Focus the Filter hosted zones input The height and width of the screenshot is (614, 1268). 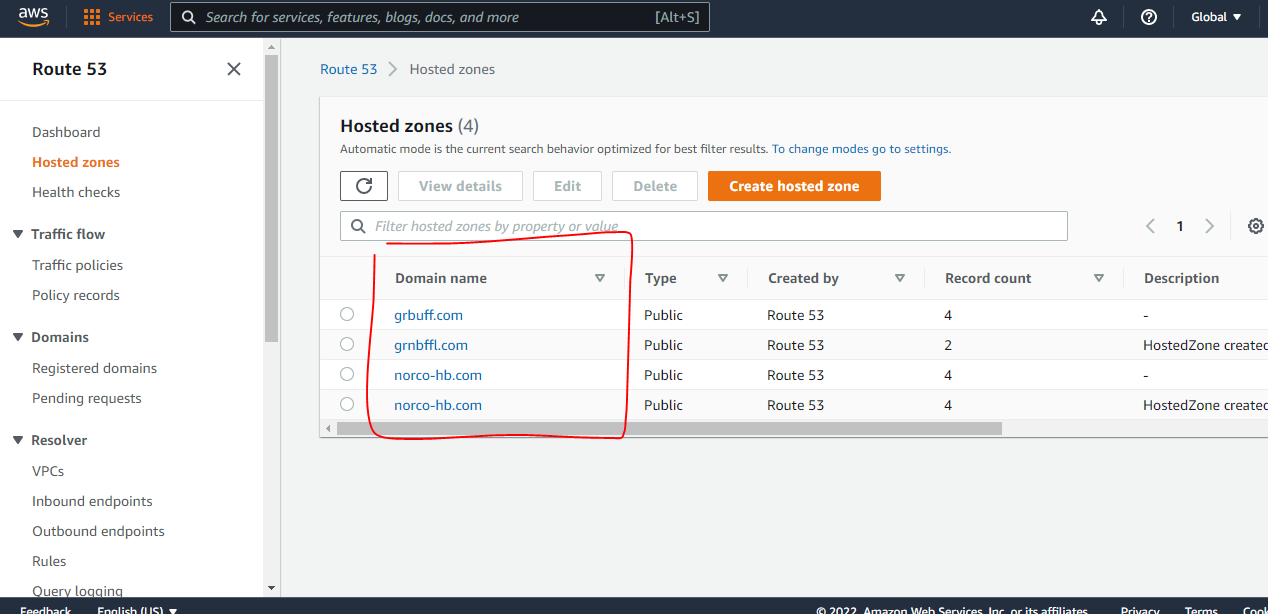[704, 226]
